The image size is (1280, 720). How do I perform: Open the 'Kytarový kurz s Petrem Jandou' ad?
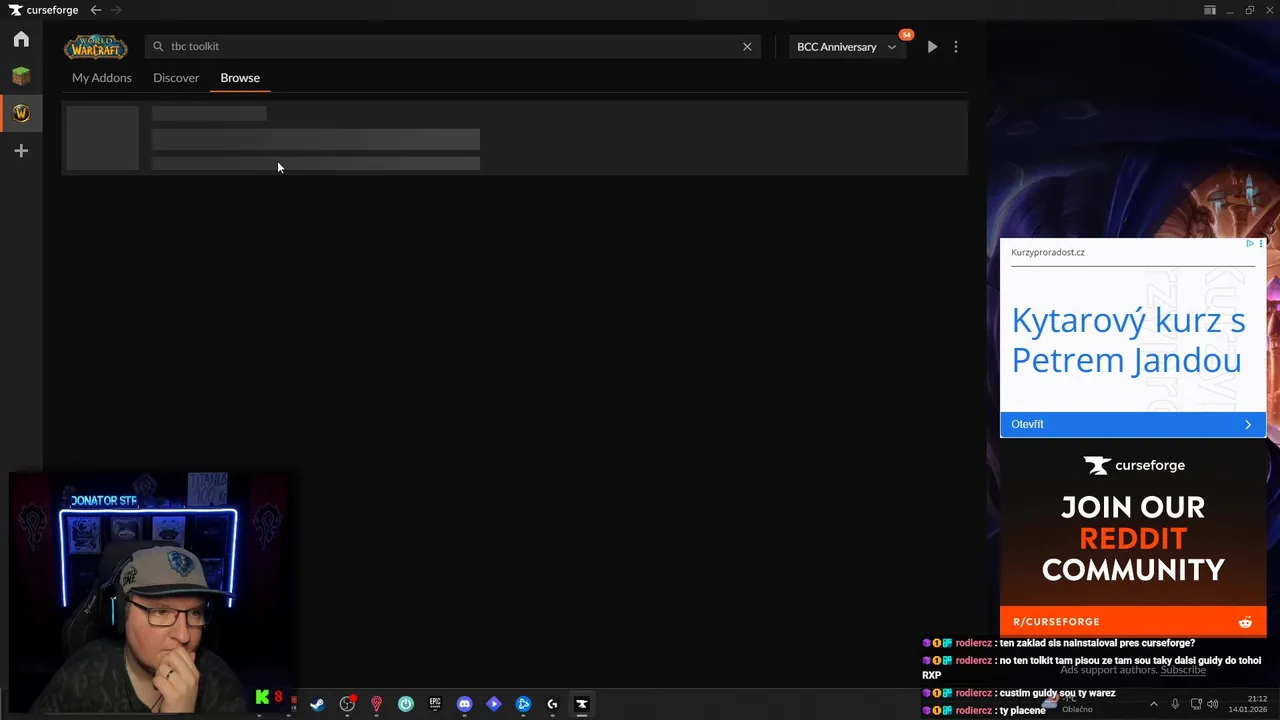click(x=1128, y=340)
